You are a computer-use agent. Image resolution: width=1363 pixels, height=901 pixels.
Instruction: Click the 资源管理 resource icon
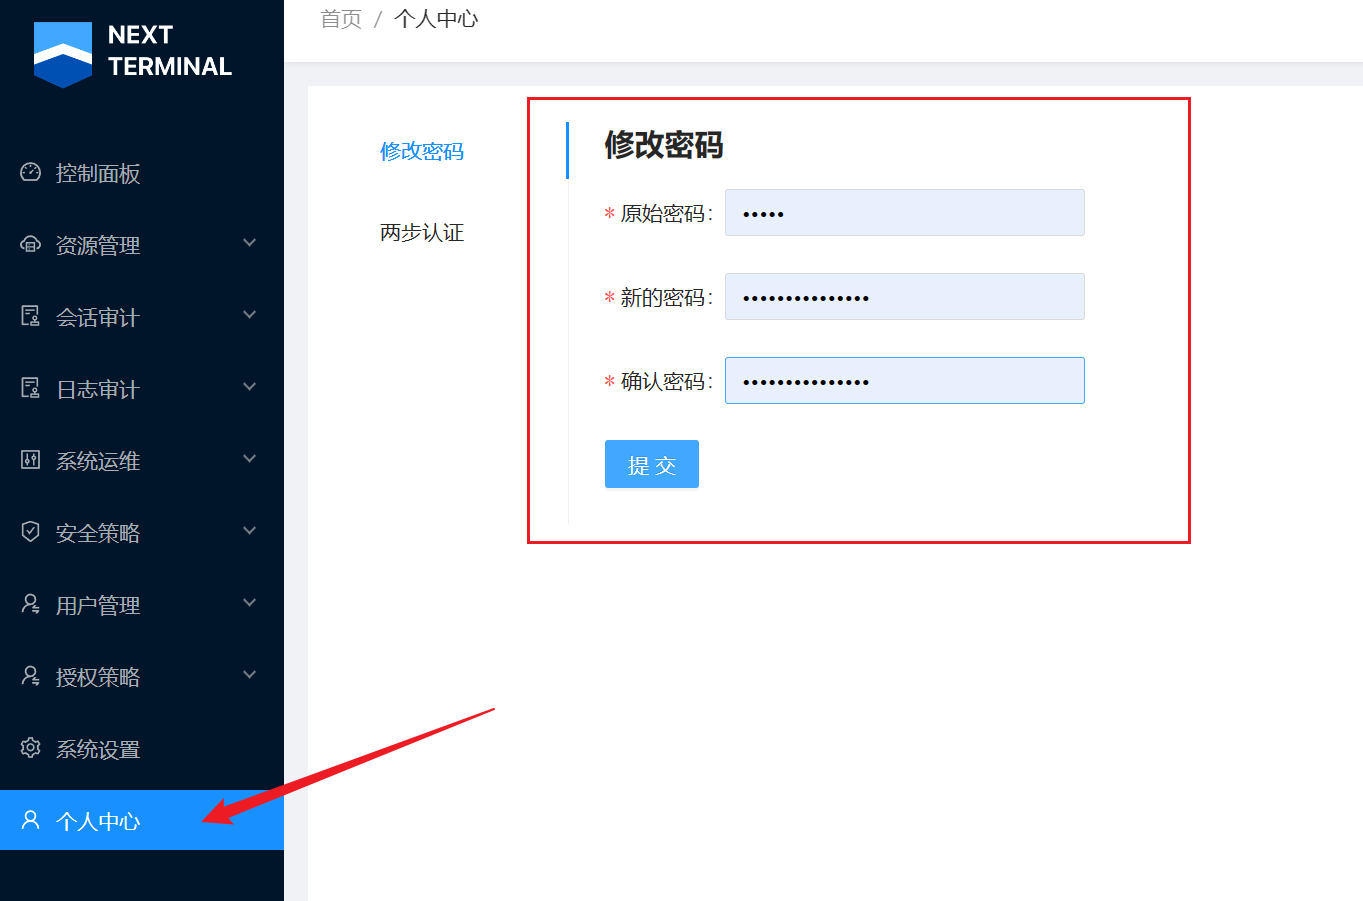tap(30, 245)
